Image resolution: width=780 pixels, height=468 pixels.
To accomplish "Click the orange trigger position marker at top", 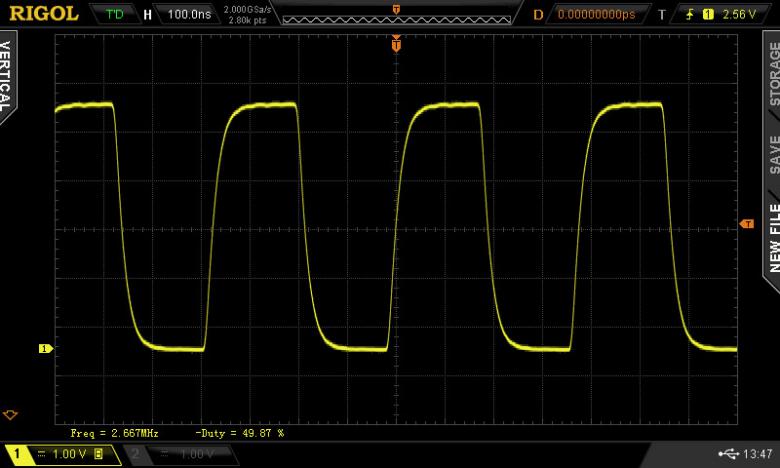I will coord(397,45).
